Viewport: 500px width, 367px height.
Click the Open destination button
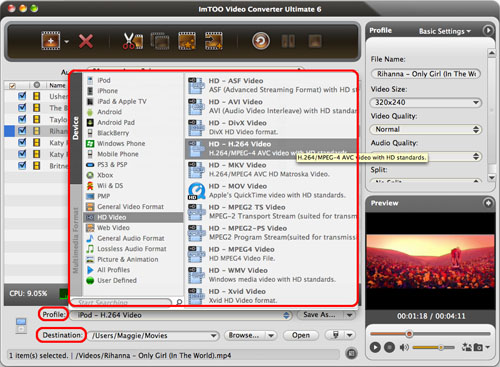tap(301, 335)
